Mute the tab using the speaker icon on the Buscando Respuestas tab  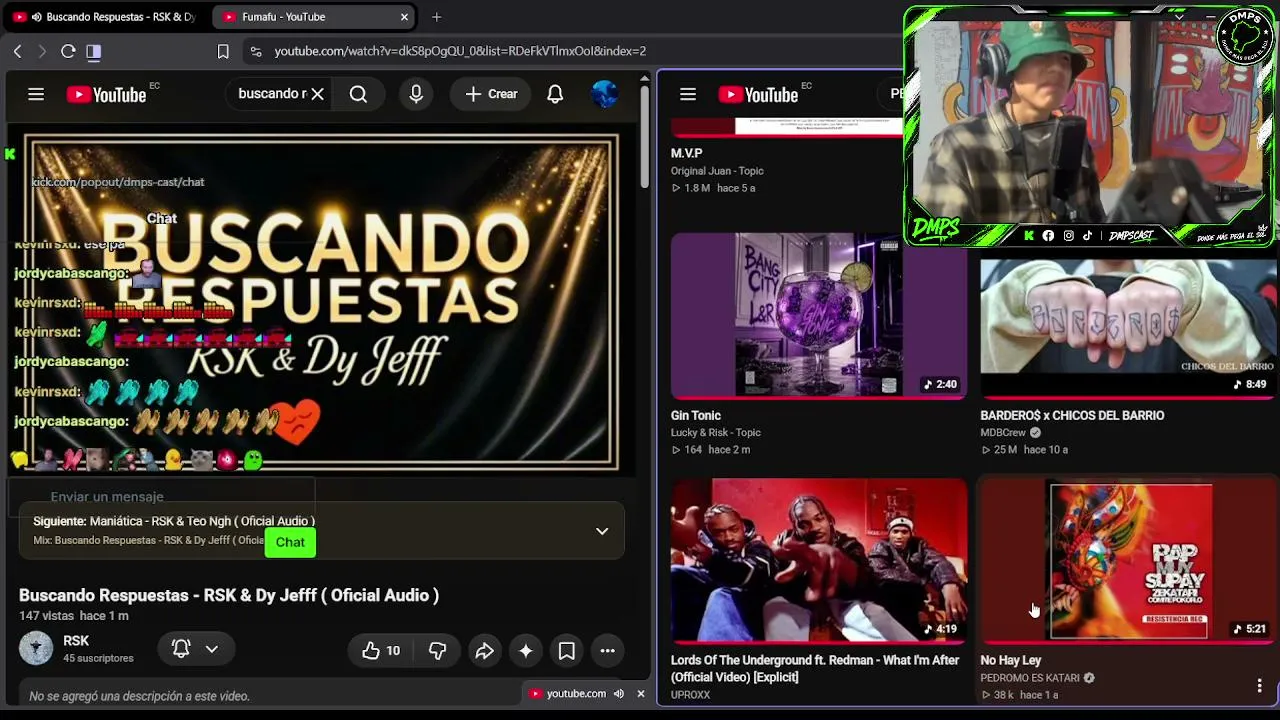tap(37, 17)
